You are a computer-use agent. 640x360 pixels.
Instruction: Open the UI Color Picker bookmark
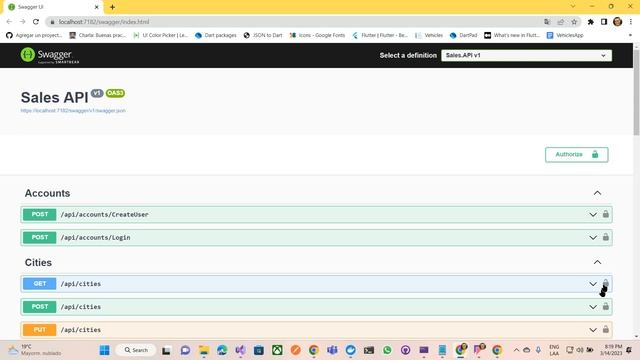(x=160, y=36)
